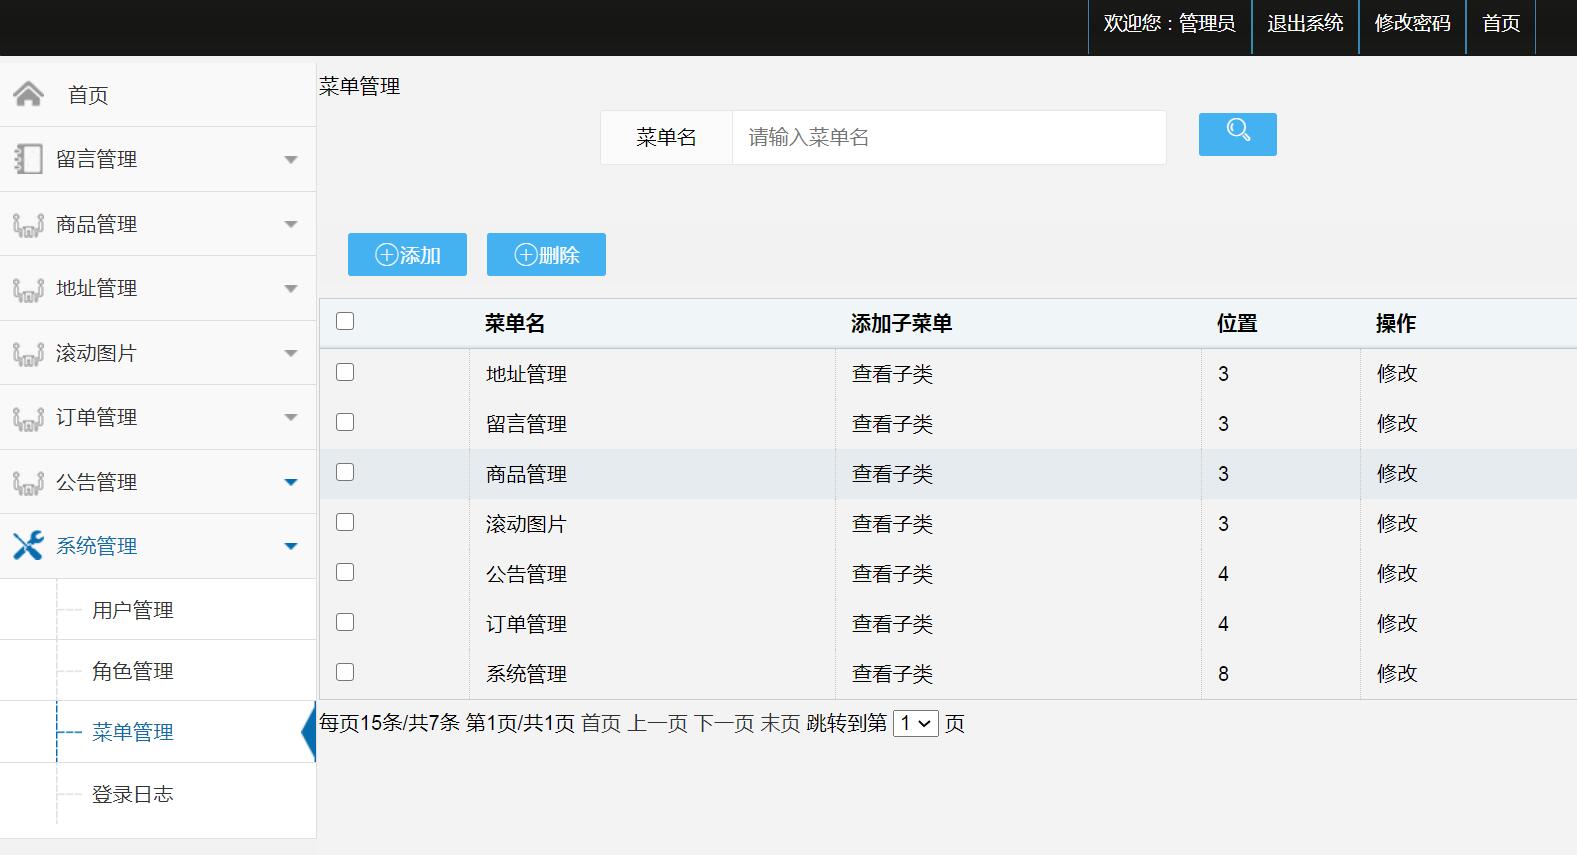This screenshot has height=855, width=1577.
Task: Click the 菜单名 column header
Action: [x=515, y=323]
